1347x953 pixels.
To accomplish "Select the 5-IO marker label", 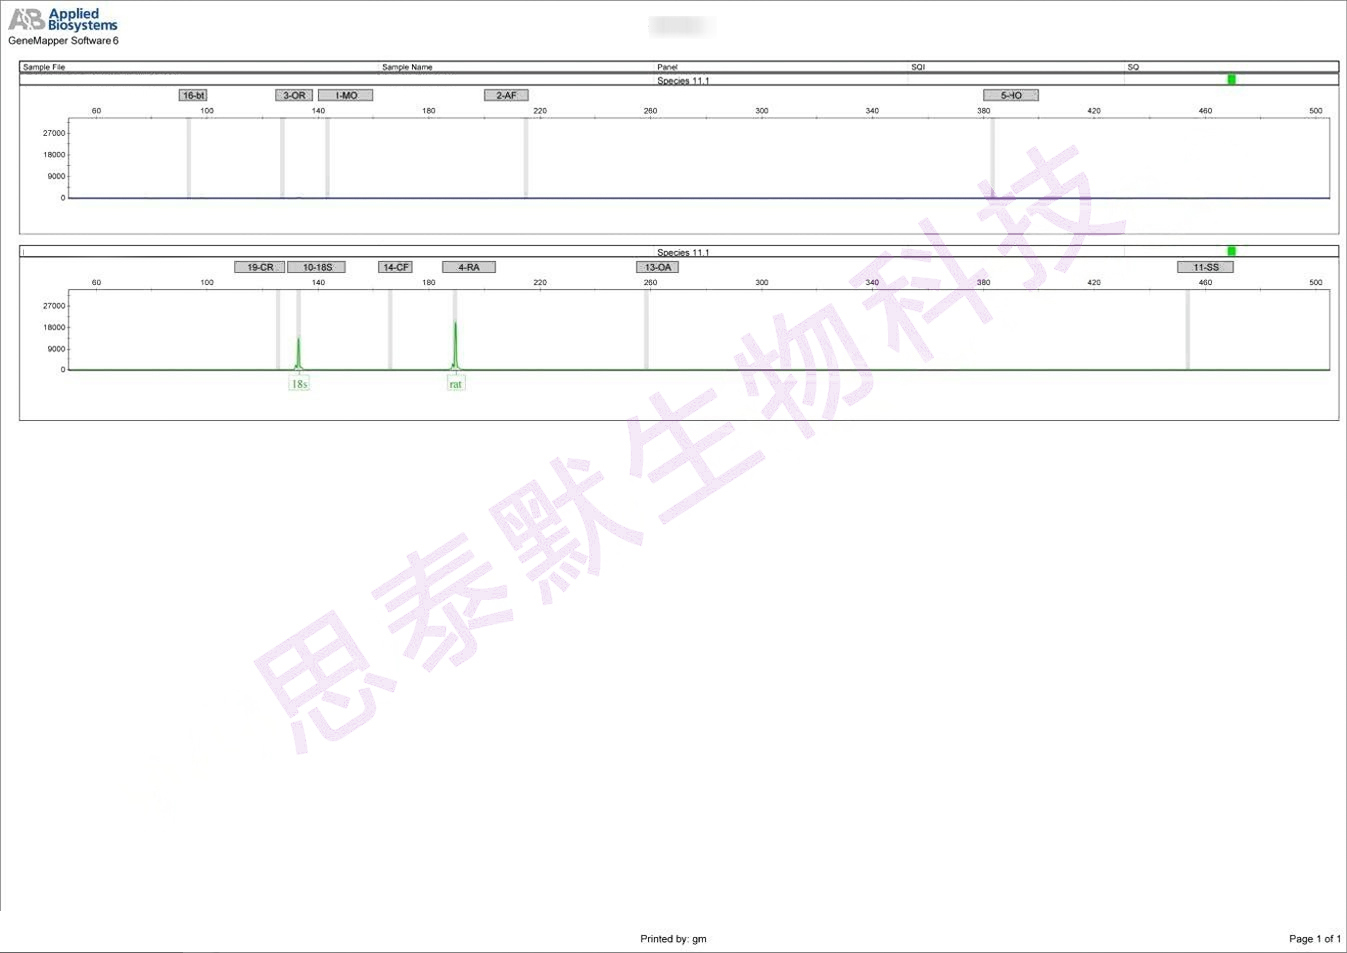I will [x=1011, y=95].
